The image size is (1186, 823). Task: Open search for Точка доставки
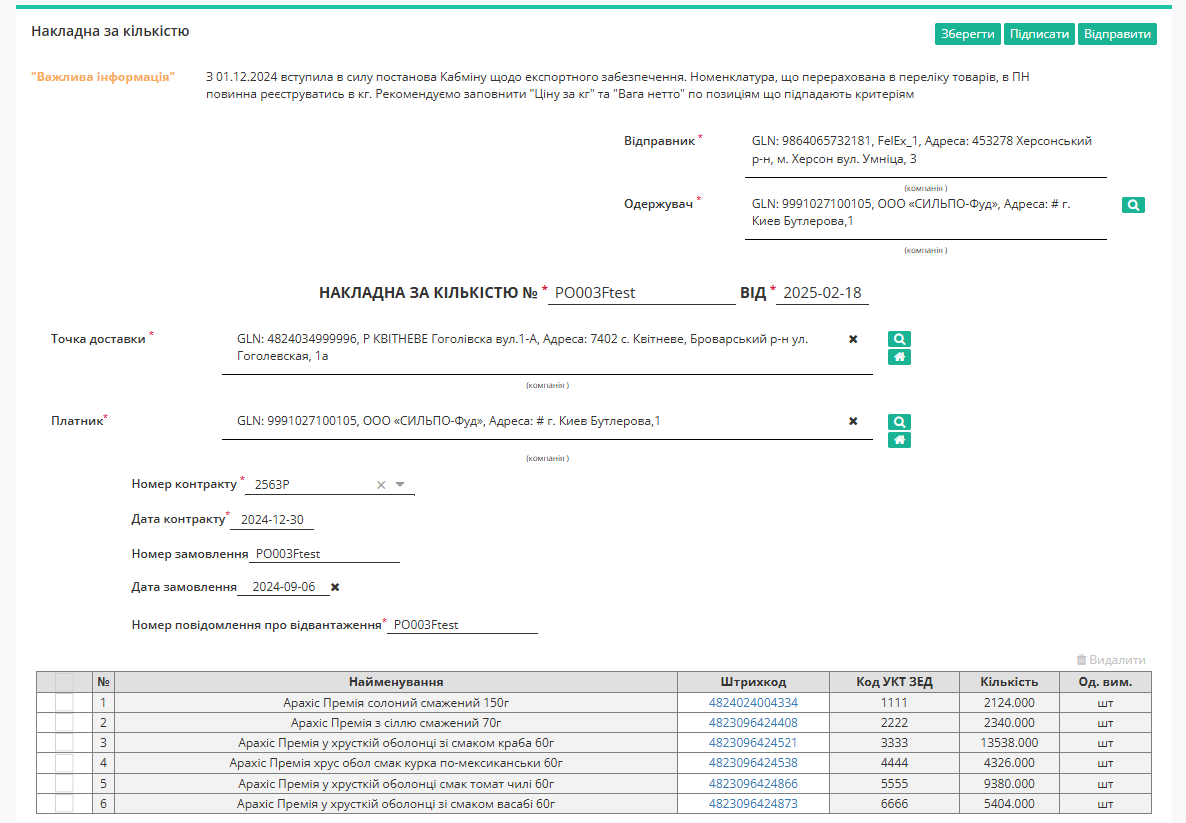click(899, 339)
